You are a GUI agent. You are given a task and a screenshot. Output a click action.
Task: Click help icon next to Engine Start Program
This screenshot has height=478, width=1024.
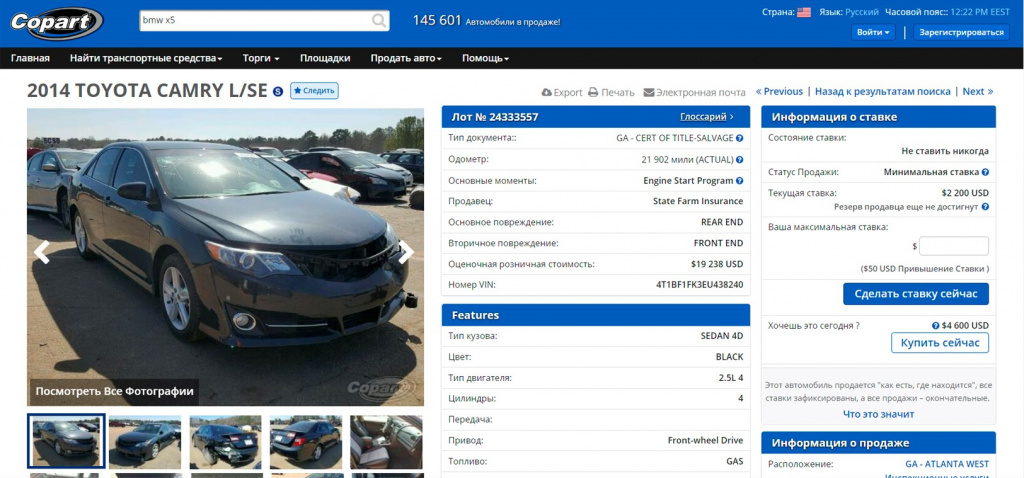click(x=739, y=181)
